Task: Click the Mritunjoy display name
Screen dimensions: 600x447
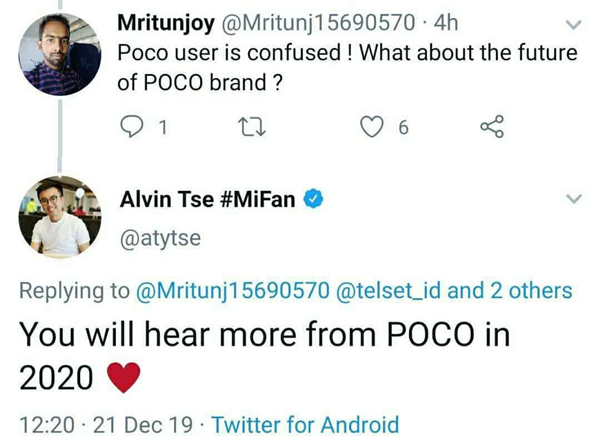Action: (166, 24)
